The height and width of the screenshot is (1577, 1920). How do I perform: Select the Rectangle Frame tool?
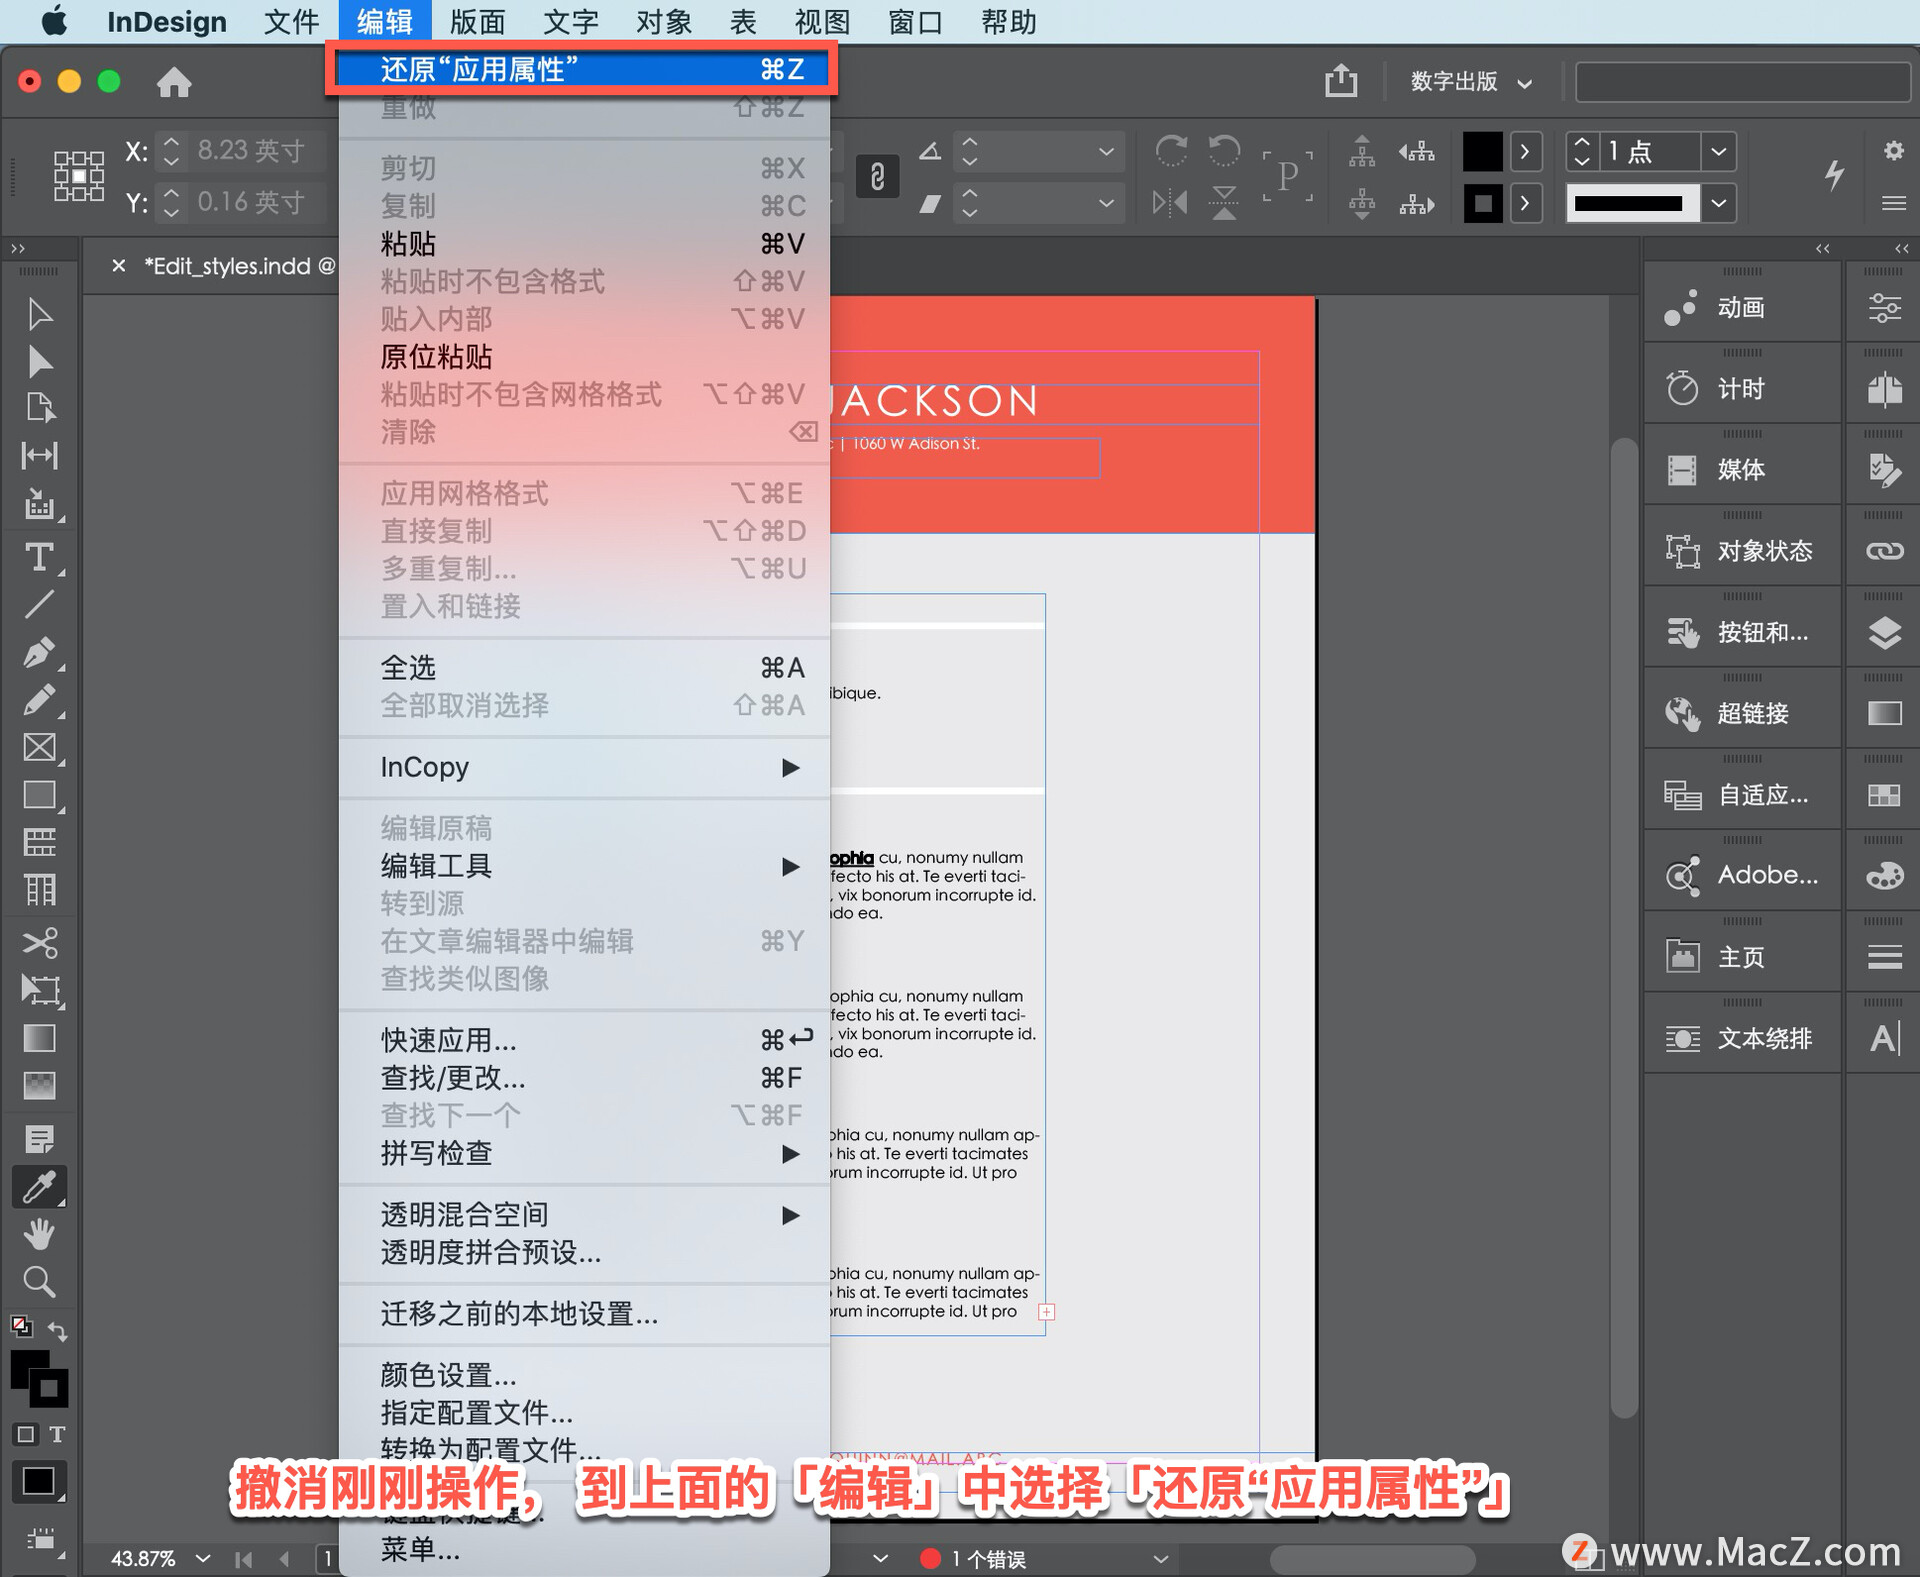click(39, 748)
